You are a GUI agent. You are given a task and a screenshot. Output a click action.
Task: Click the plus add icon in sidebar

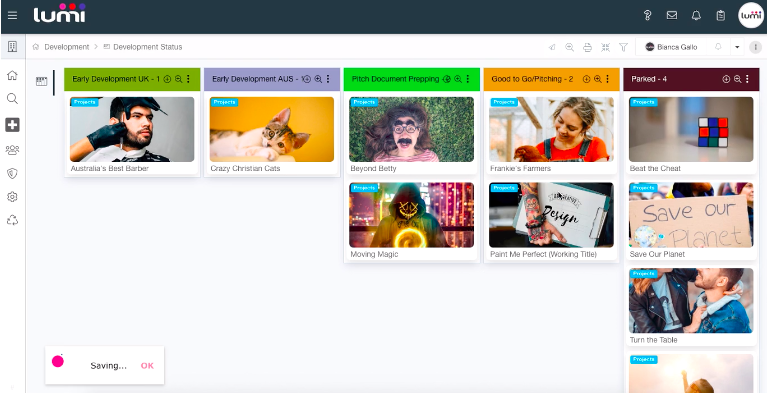pyautogui.click(x=12, y=125)
